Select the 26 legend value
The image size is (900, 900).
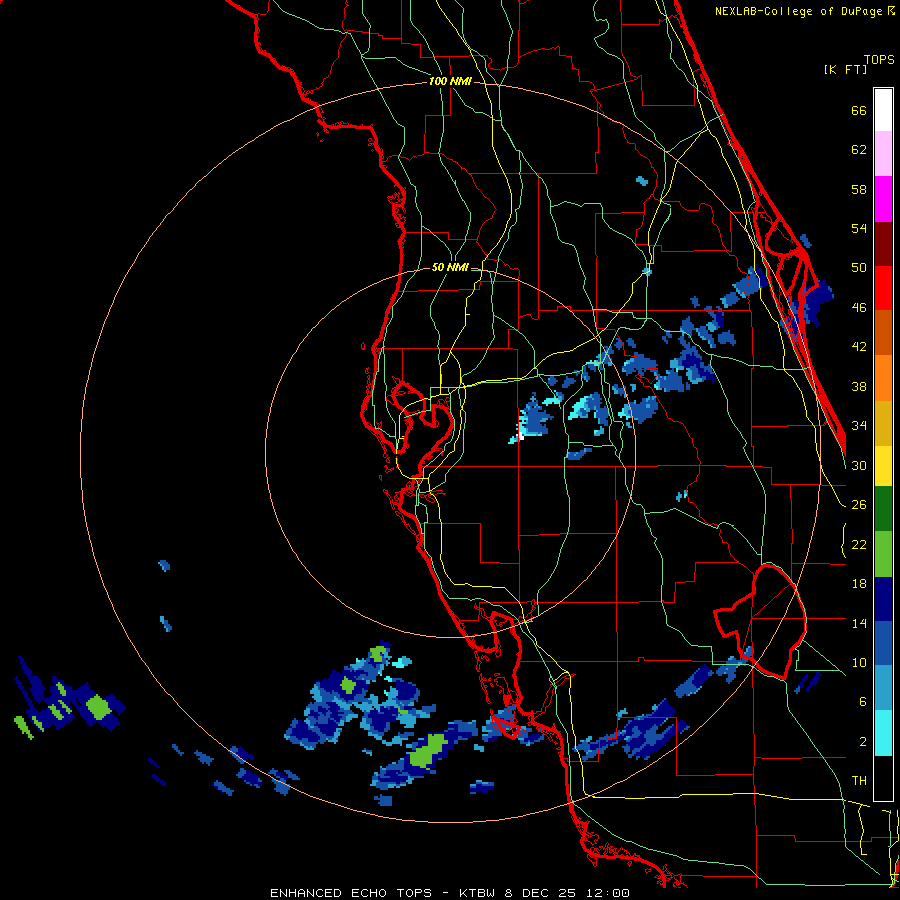point(859,505)
